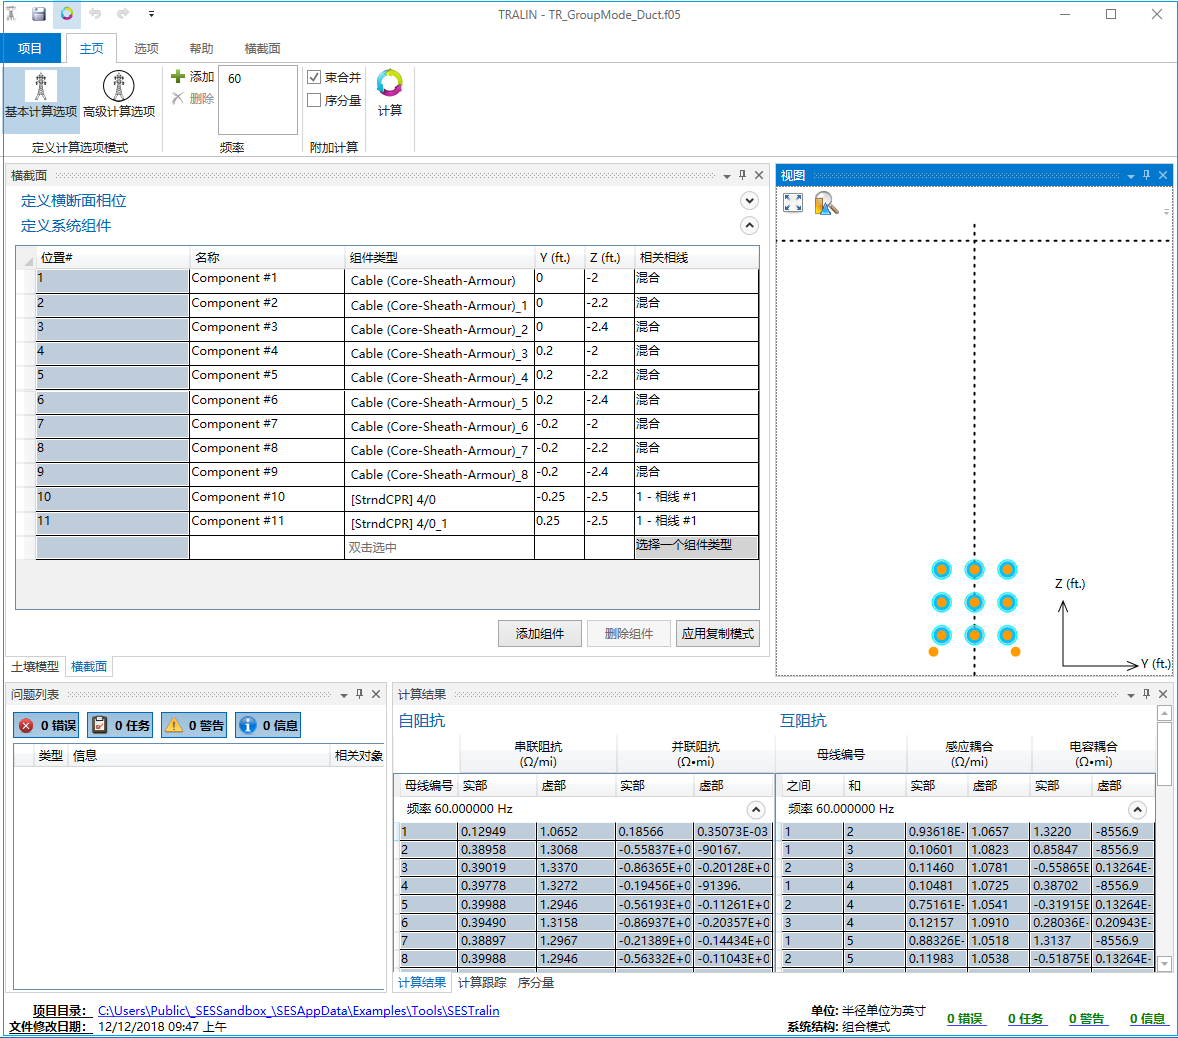Click the undo arrow in title bar
1178x1038 pixels.
pyautogui.click(x=95, y=14)
